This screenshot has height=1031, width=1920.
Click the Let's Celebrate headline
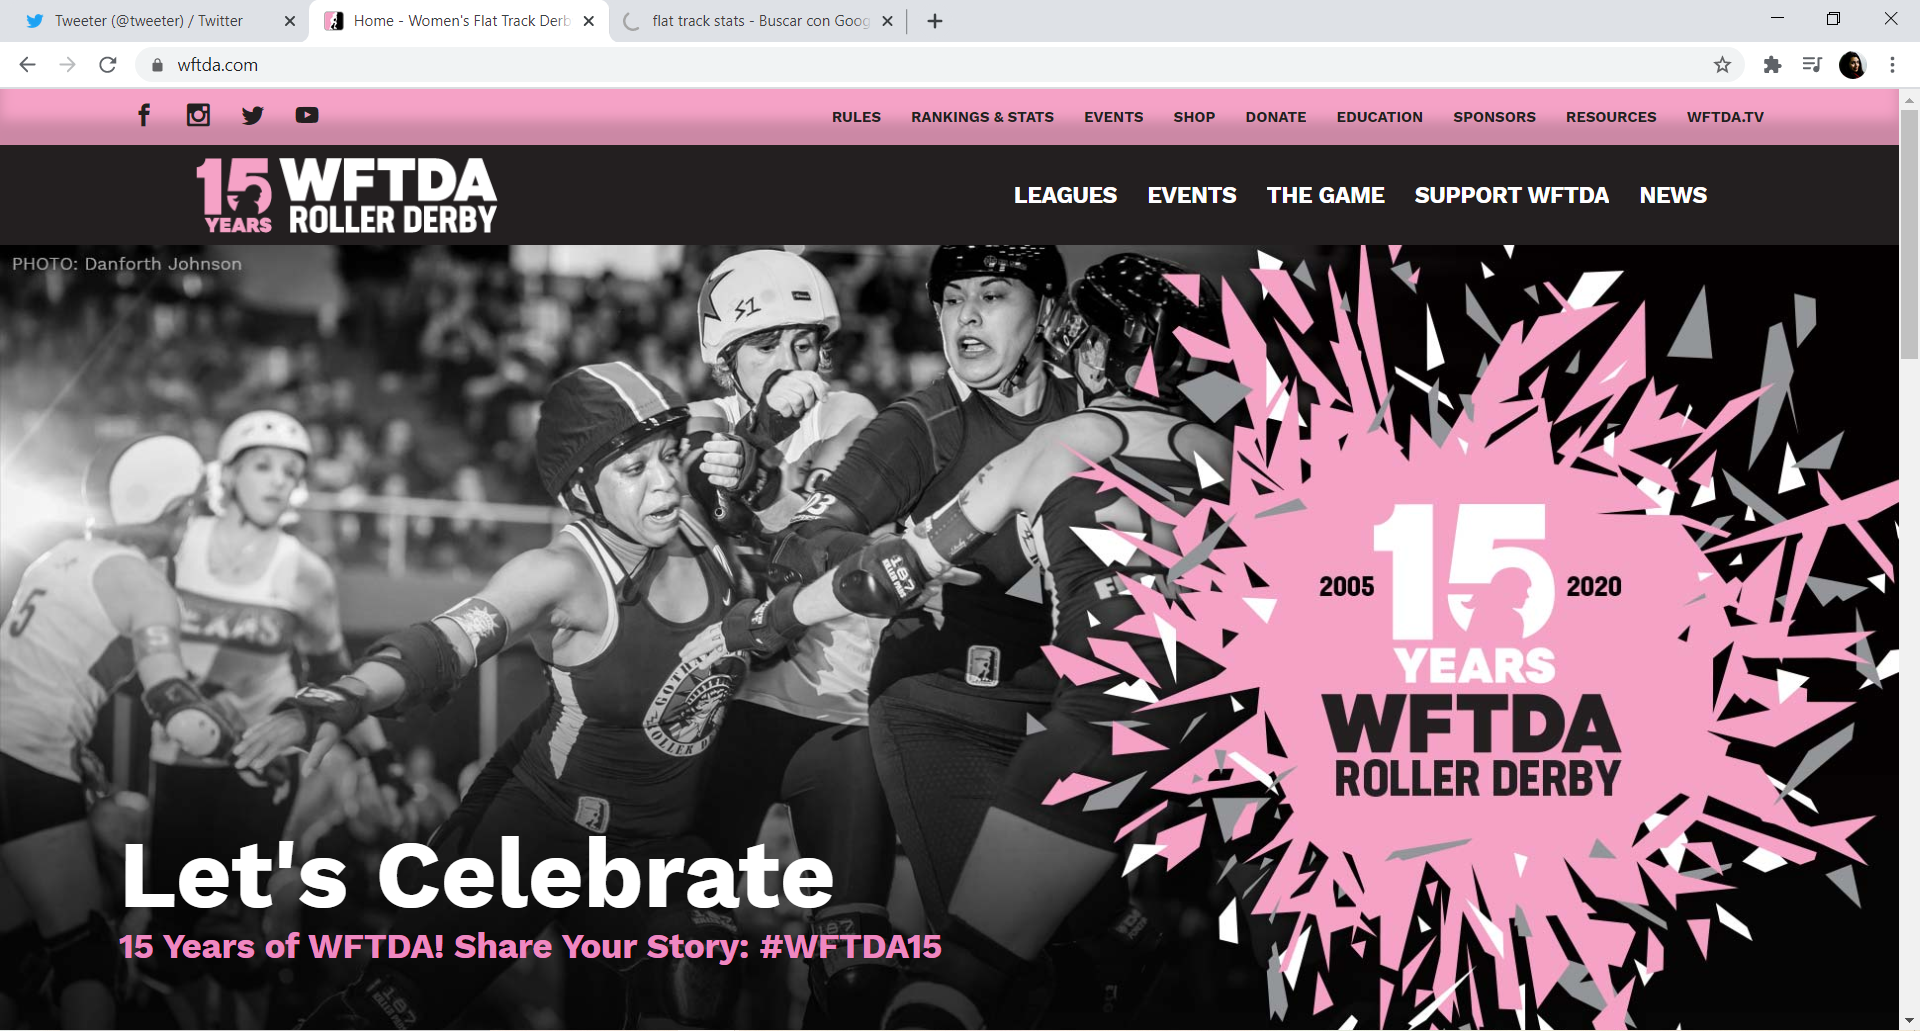[x=477, y=875]
